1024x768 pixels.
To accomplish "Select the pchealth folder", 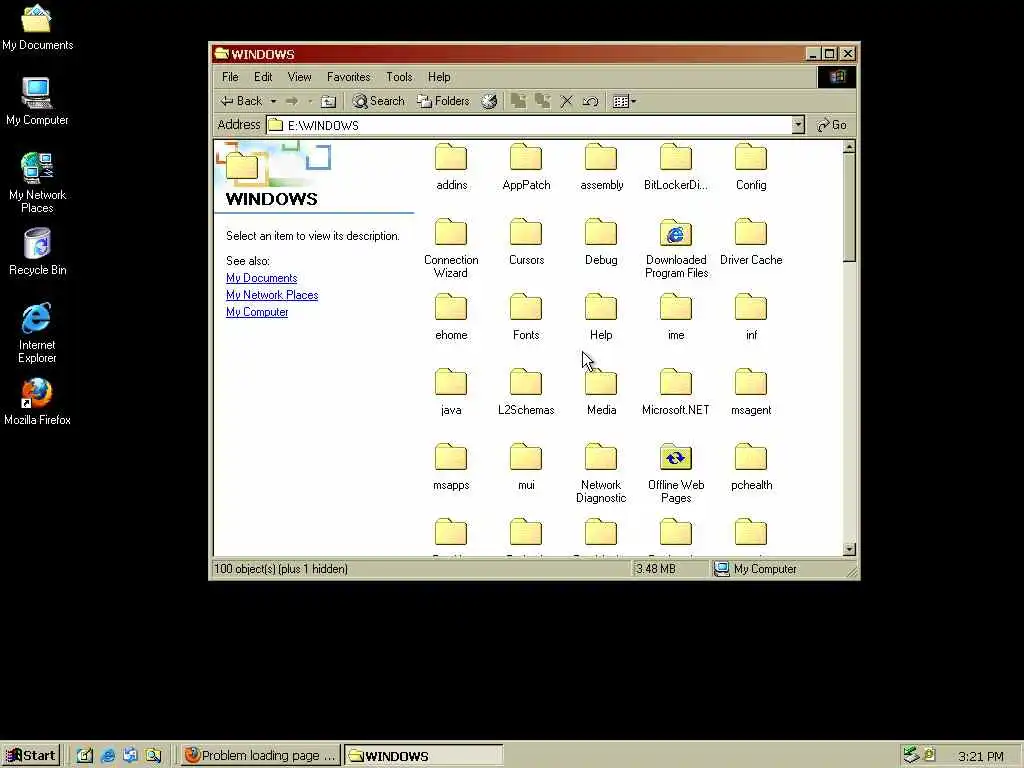I will [x=751, y=467].
